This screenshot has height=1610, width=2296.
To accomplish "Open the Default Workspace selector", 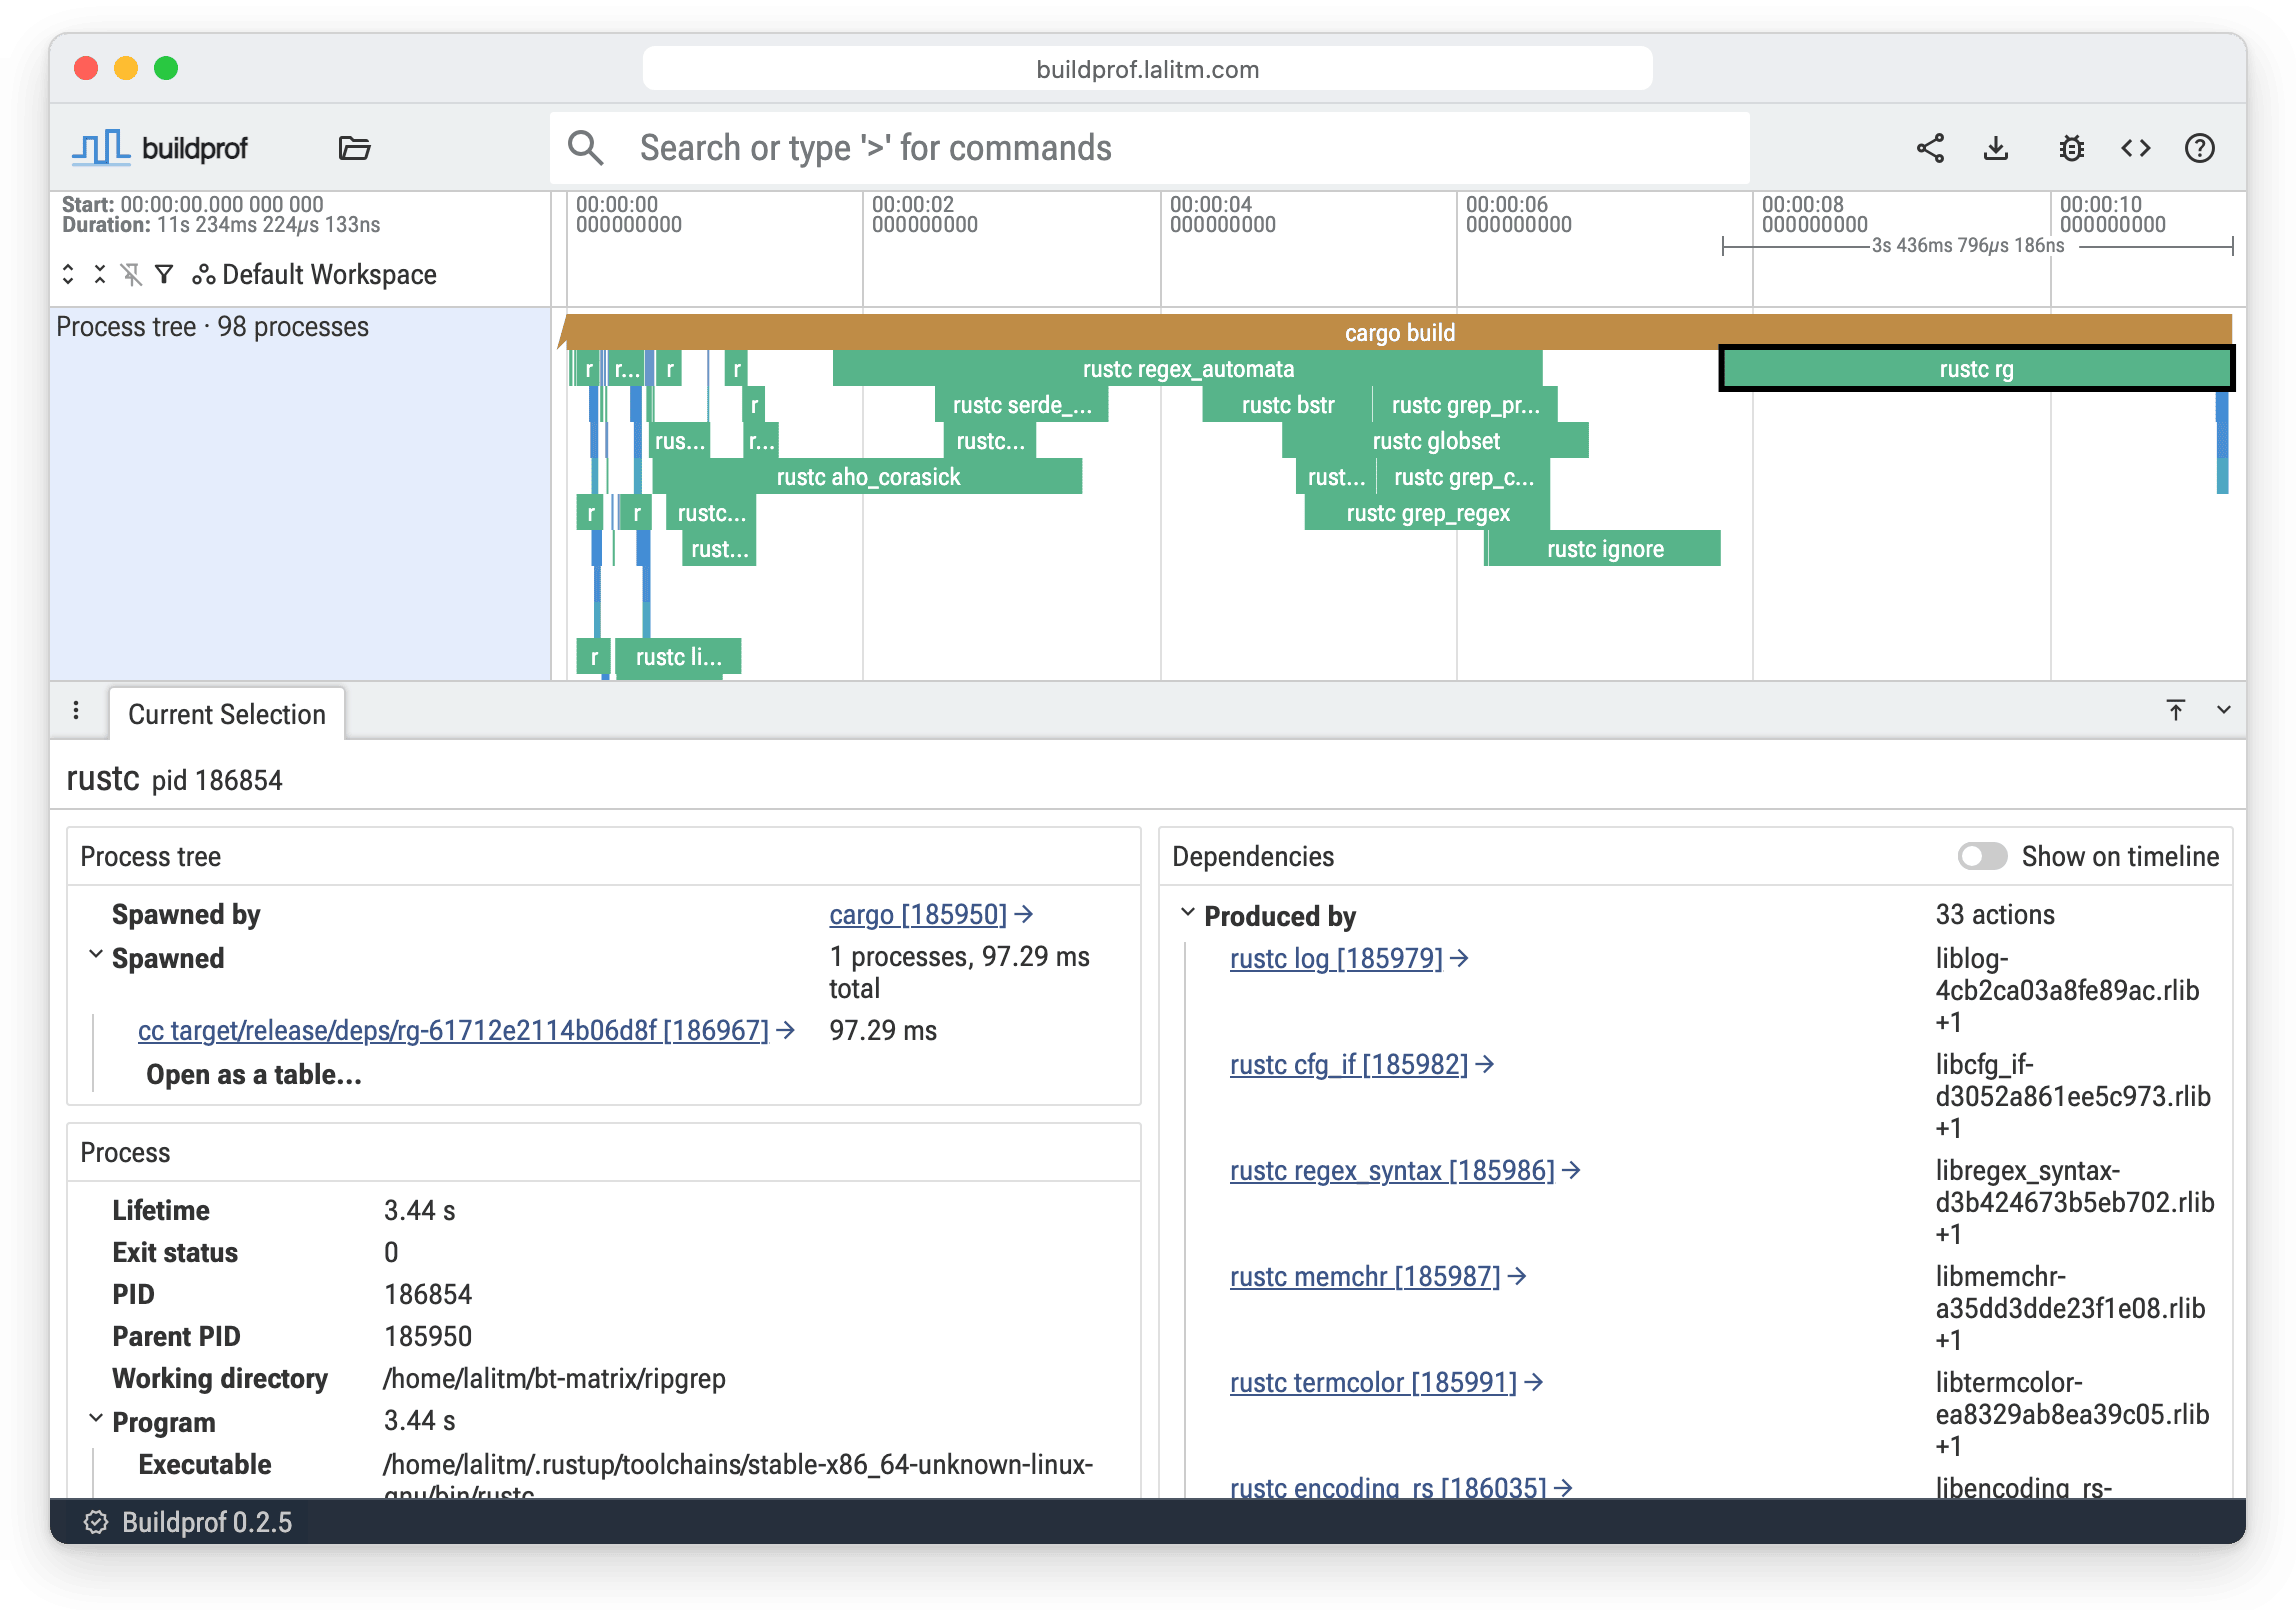I will pos(315,274).
